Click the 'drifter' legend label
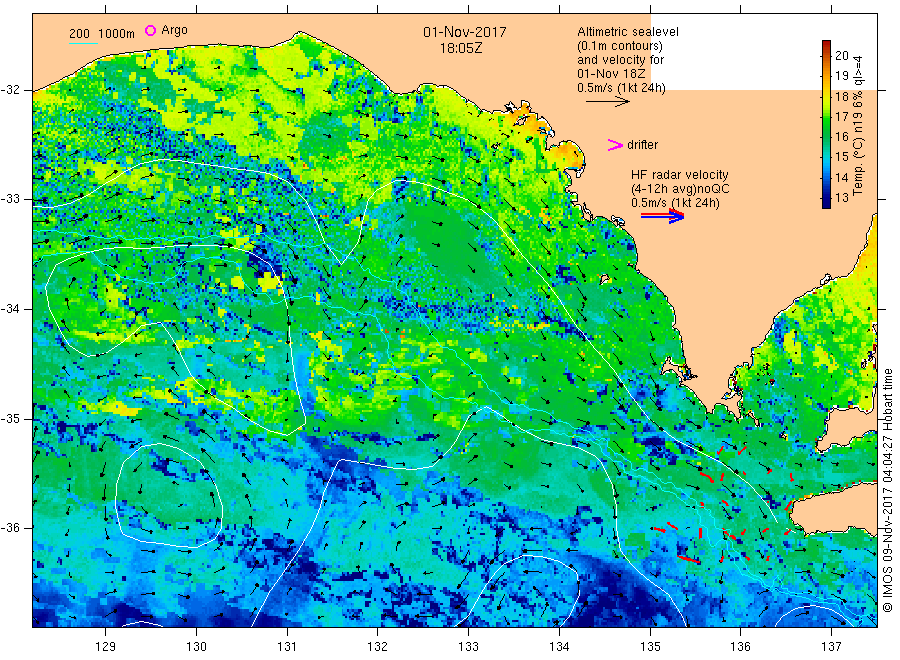 pyautogui.click(x=642, y=145)
